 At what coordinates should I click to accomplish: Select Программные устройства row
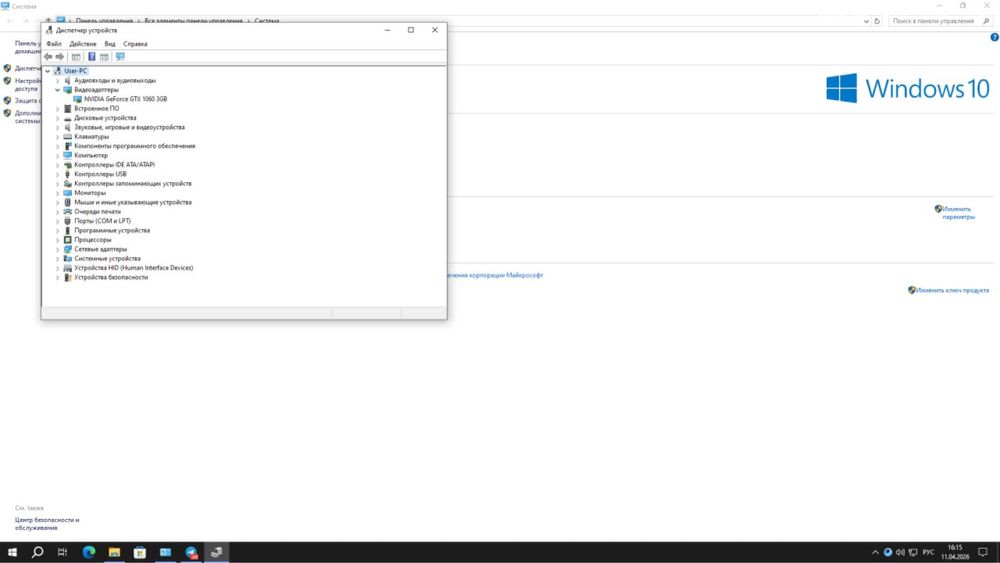(112, 230)
